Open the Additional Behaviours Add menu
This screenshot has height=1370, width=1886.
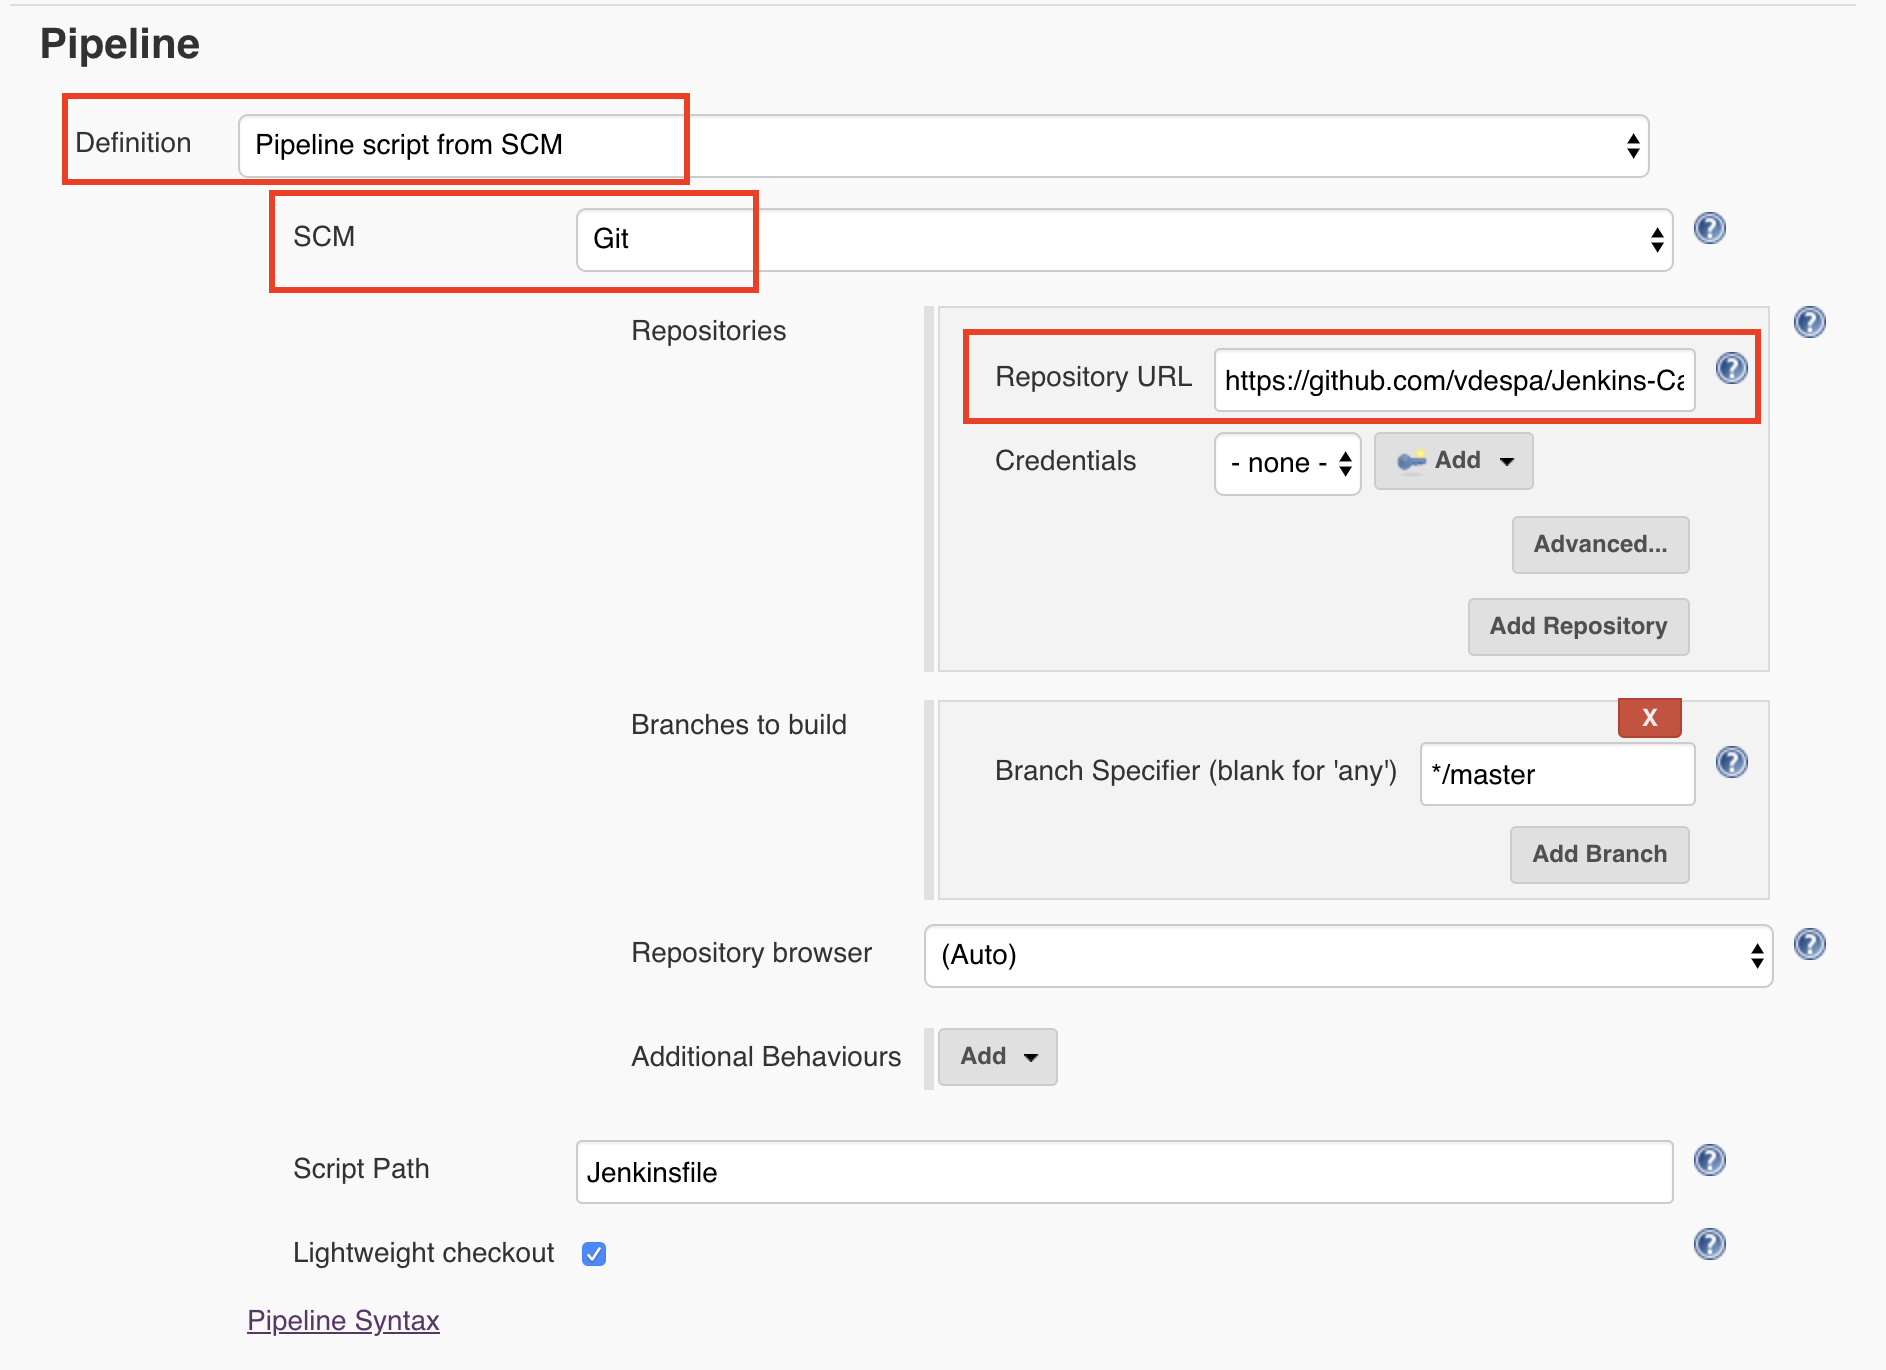(x=997, y=1057)
